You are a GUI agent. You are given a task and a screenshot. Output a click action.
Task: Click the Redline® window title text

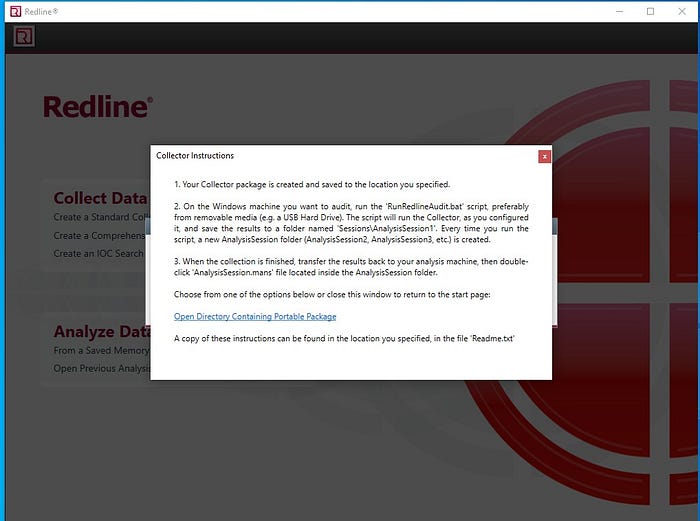(41, 12)
